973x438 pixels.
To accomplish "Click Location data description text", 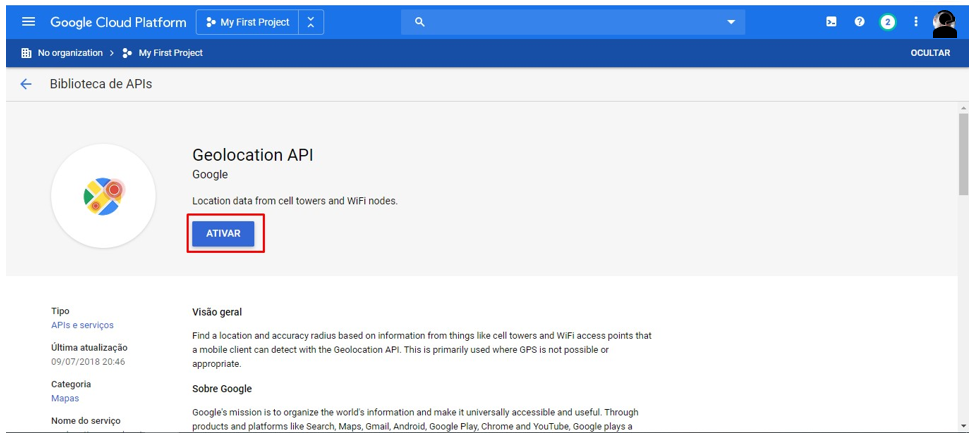I will 295,201.
